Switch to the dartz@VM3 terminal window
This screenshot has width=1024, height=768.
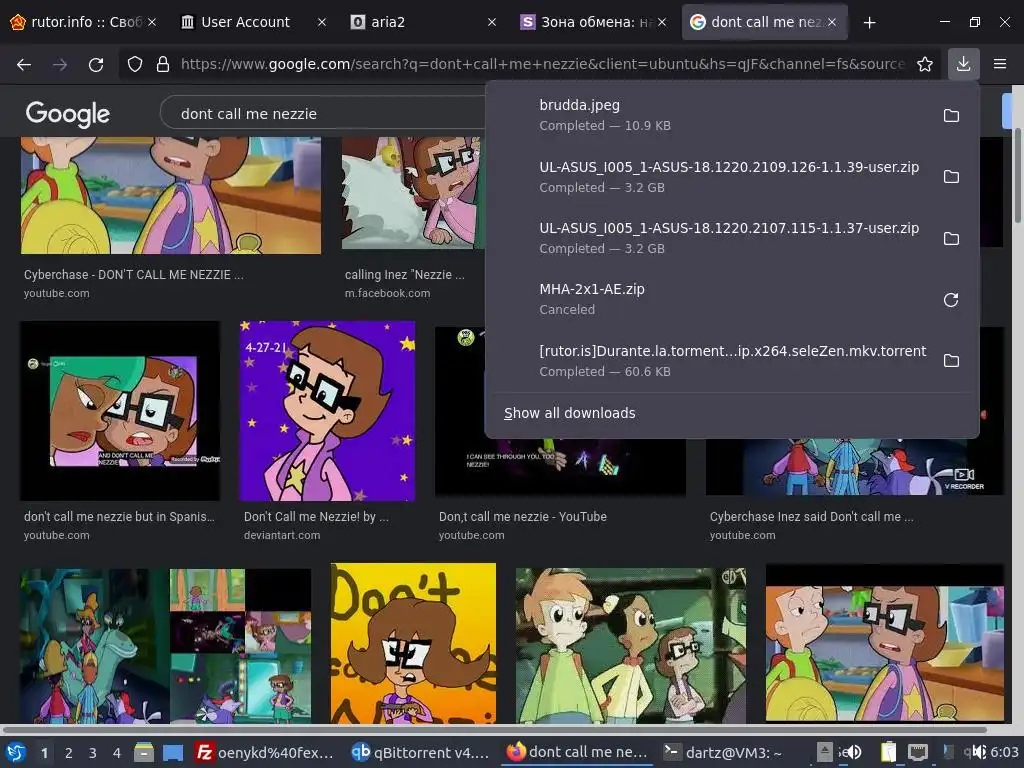[722, 753]
